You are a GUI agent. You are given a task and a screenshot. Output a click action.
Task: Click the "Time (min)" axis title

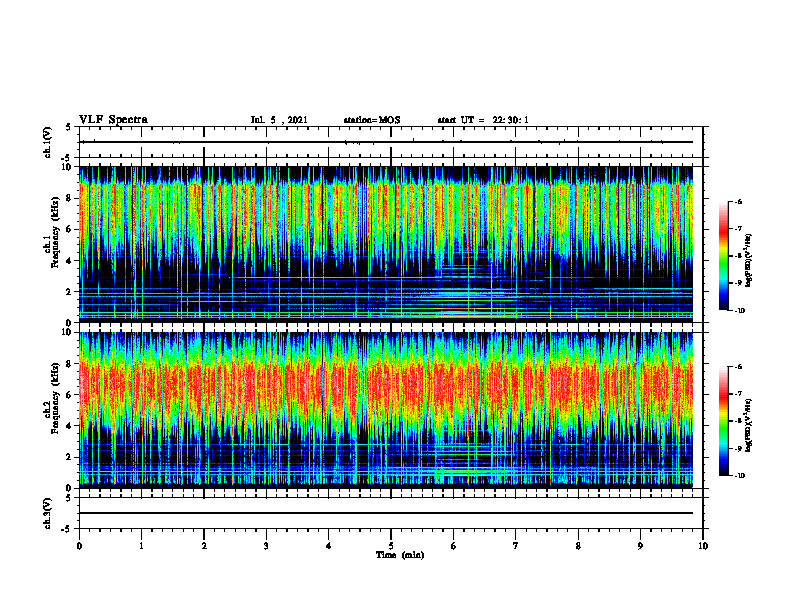pyautogui.click(x=400, y=555)
